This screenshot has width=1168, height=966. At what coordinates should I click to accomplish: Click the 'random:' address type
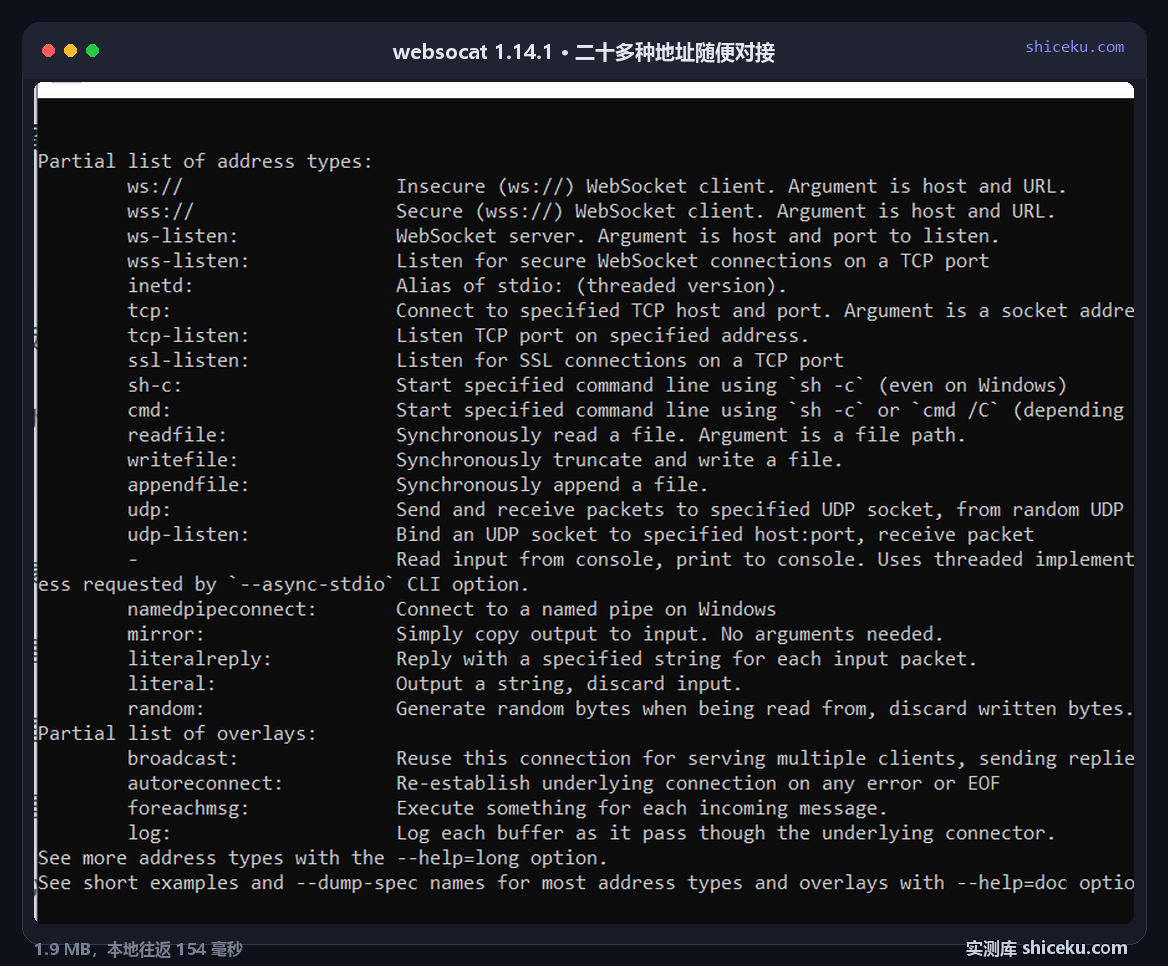(165, 709)
